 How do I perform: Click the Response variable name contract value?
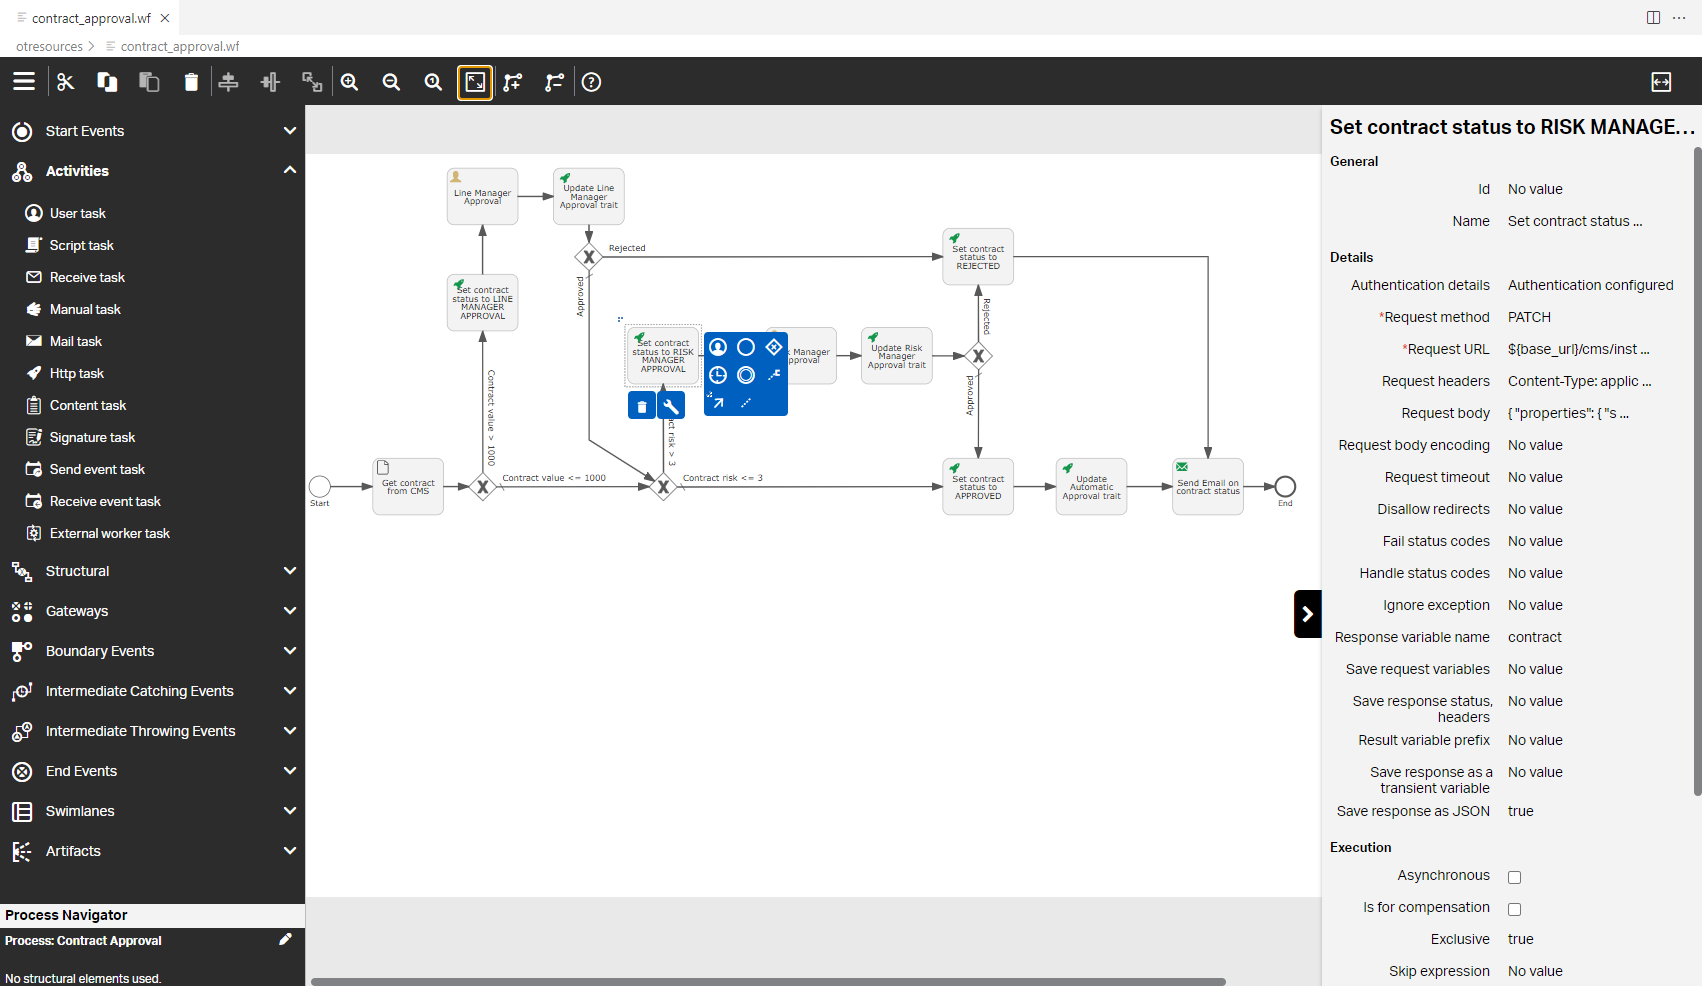point(1534,637)
